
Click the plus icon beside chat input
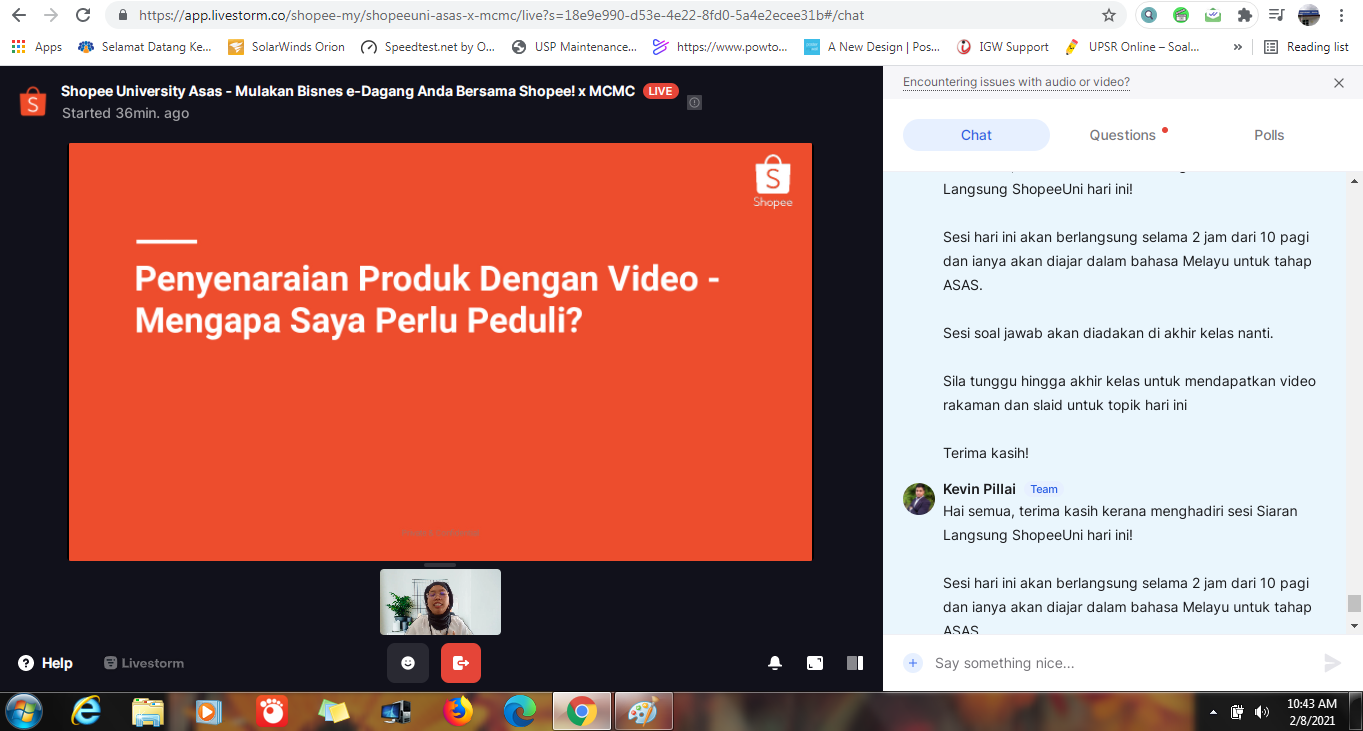pos(913,663)
